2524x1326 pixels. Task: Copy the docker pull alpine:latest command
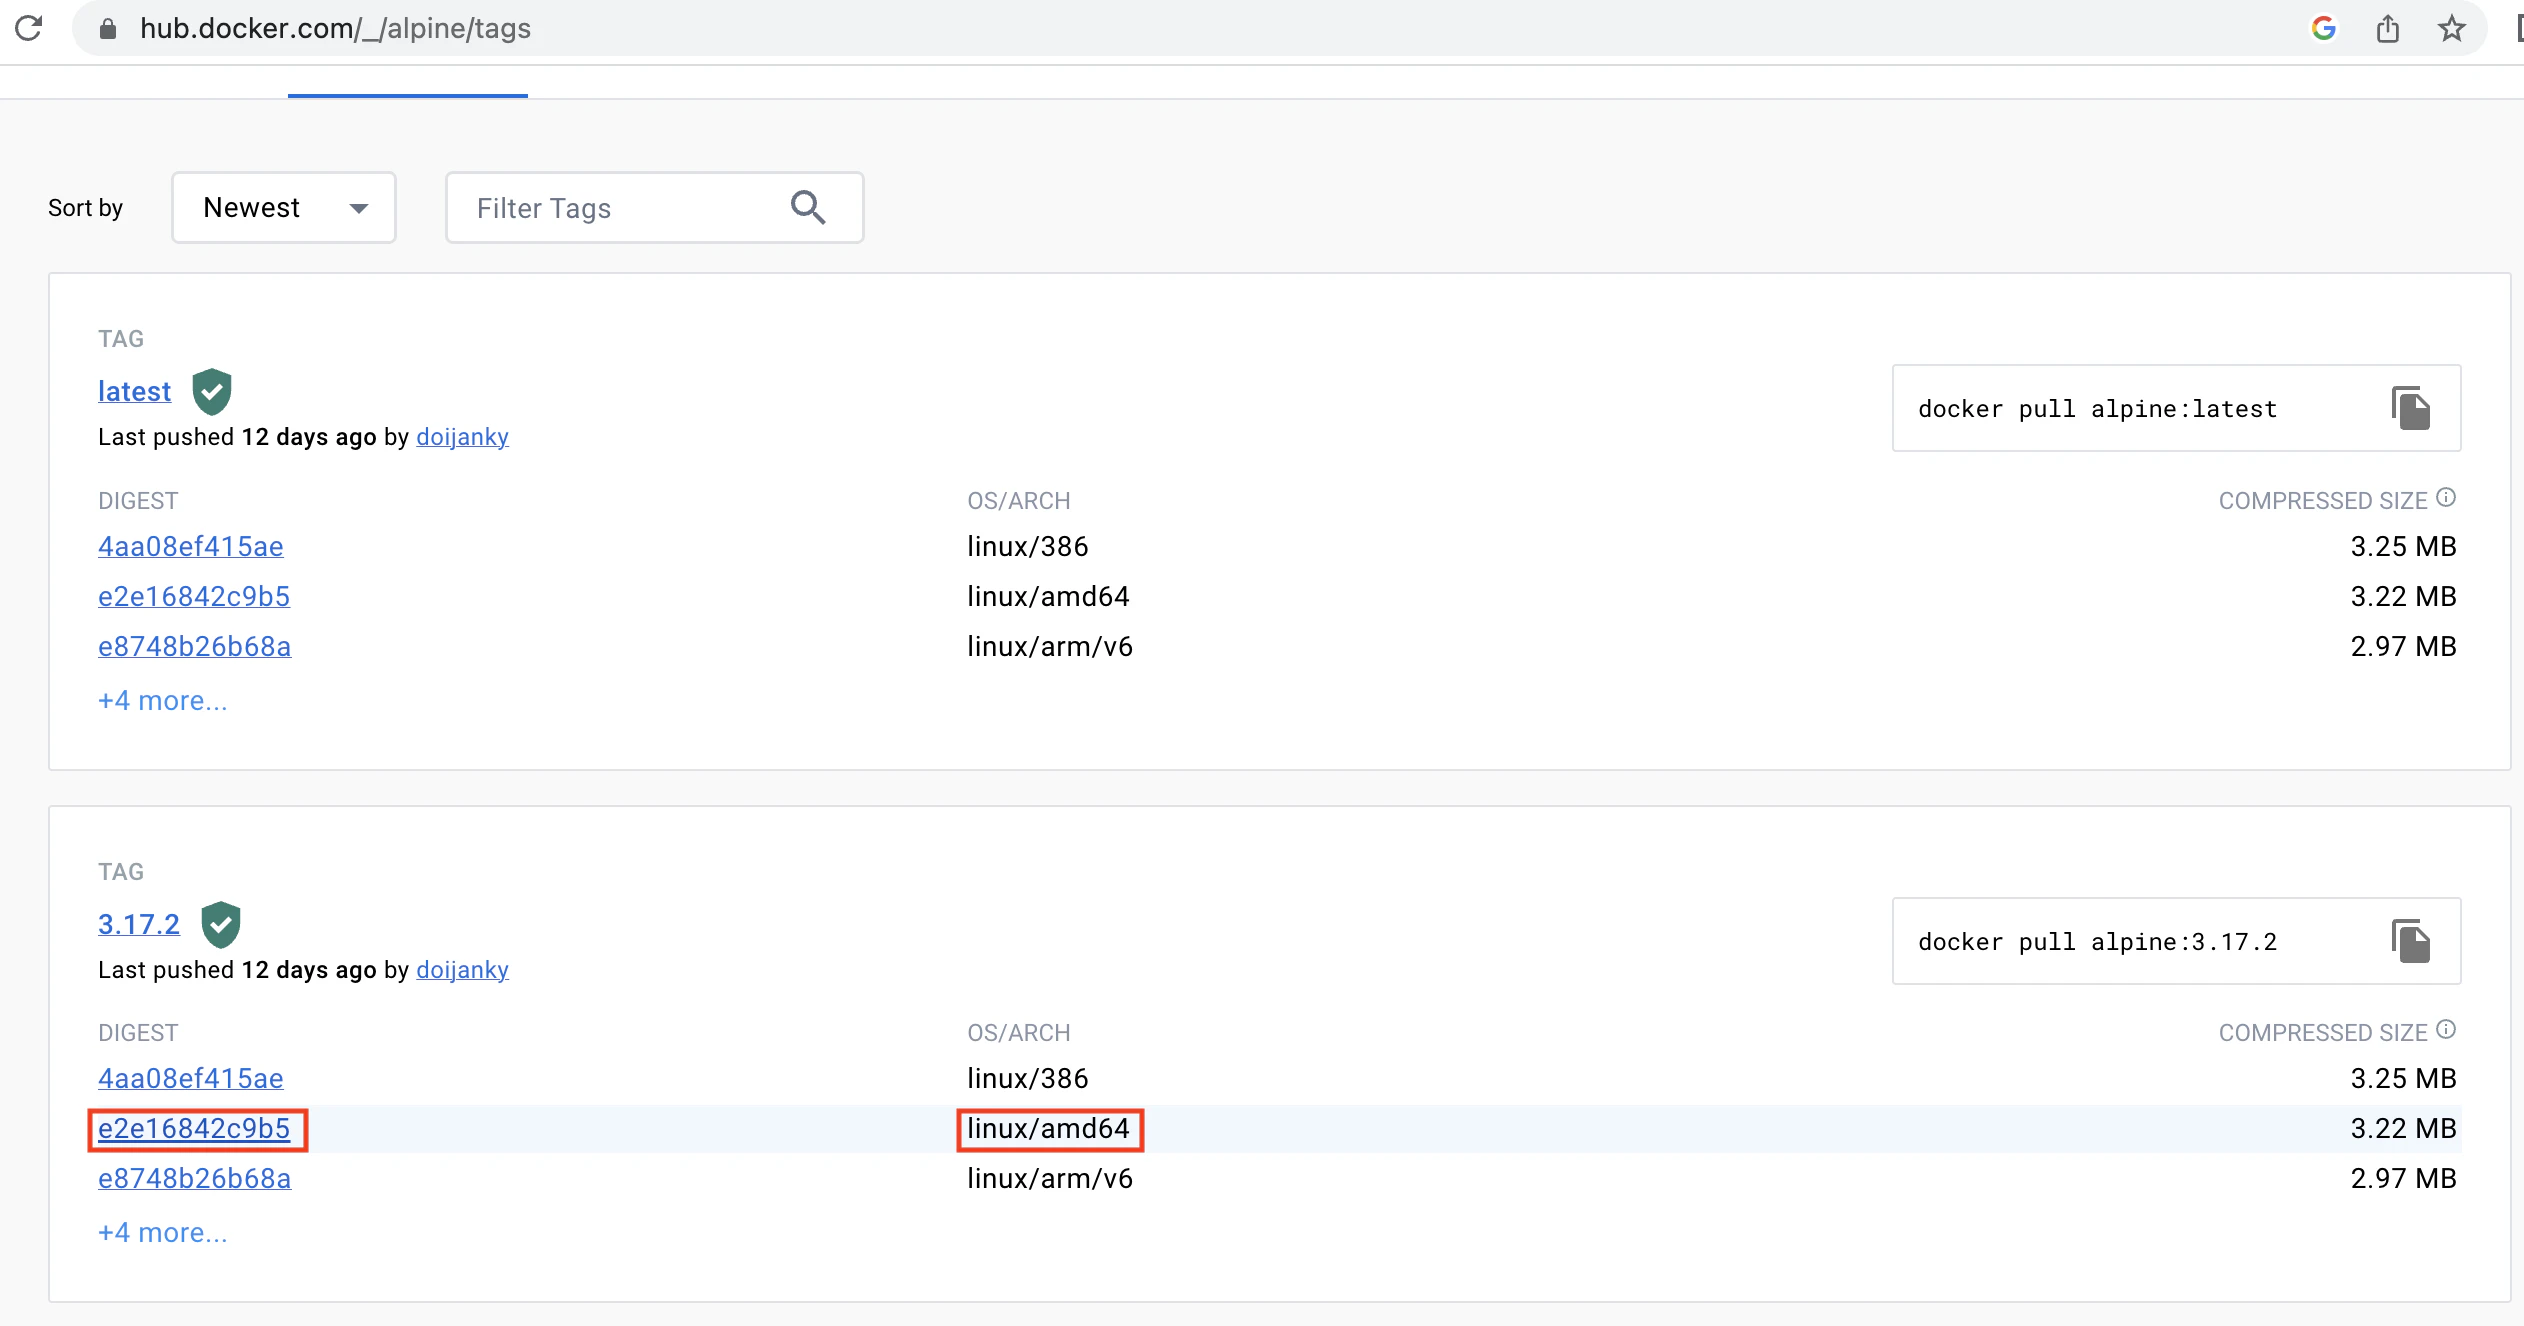(x=2411, y=408)
